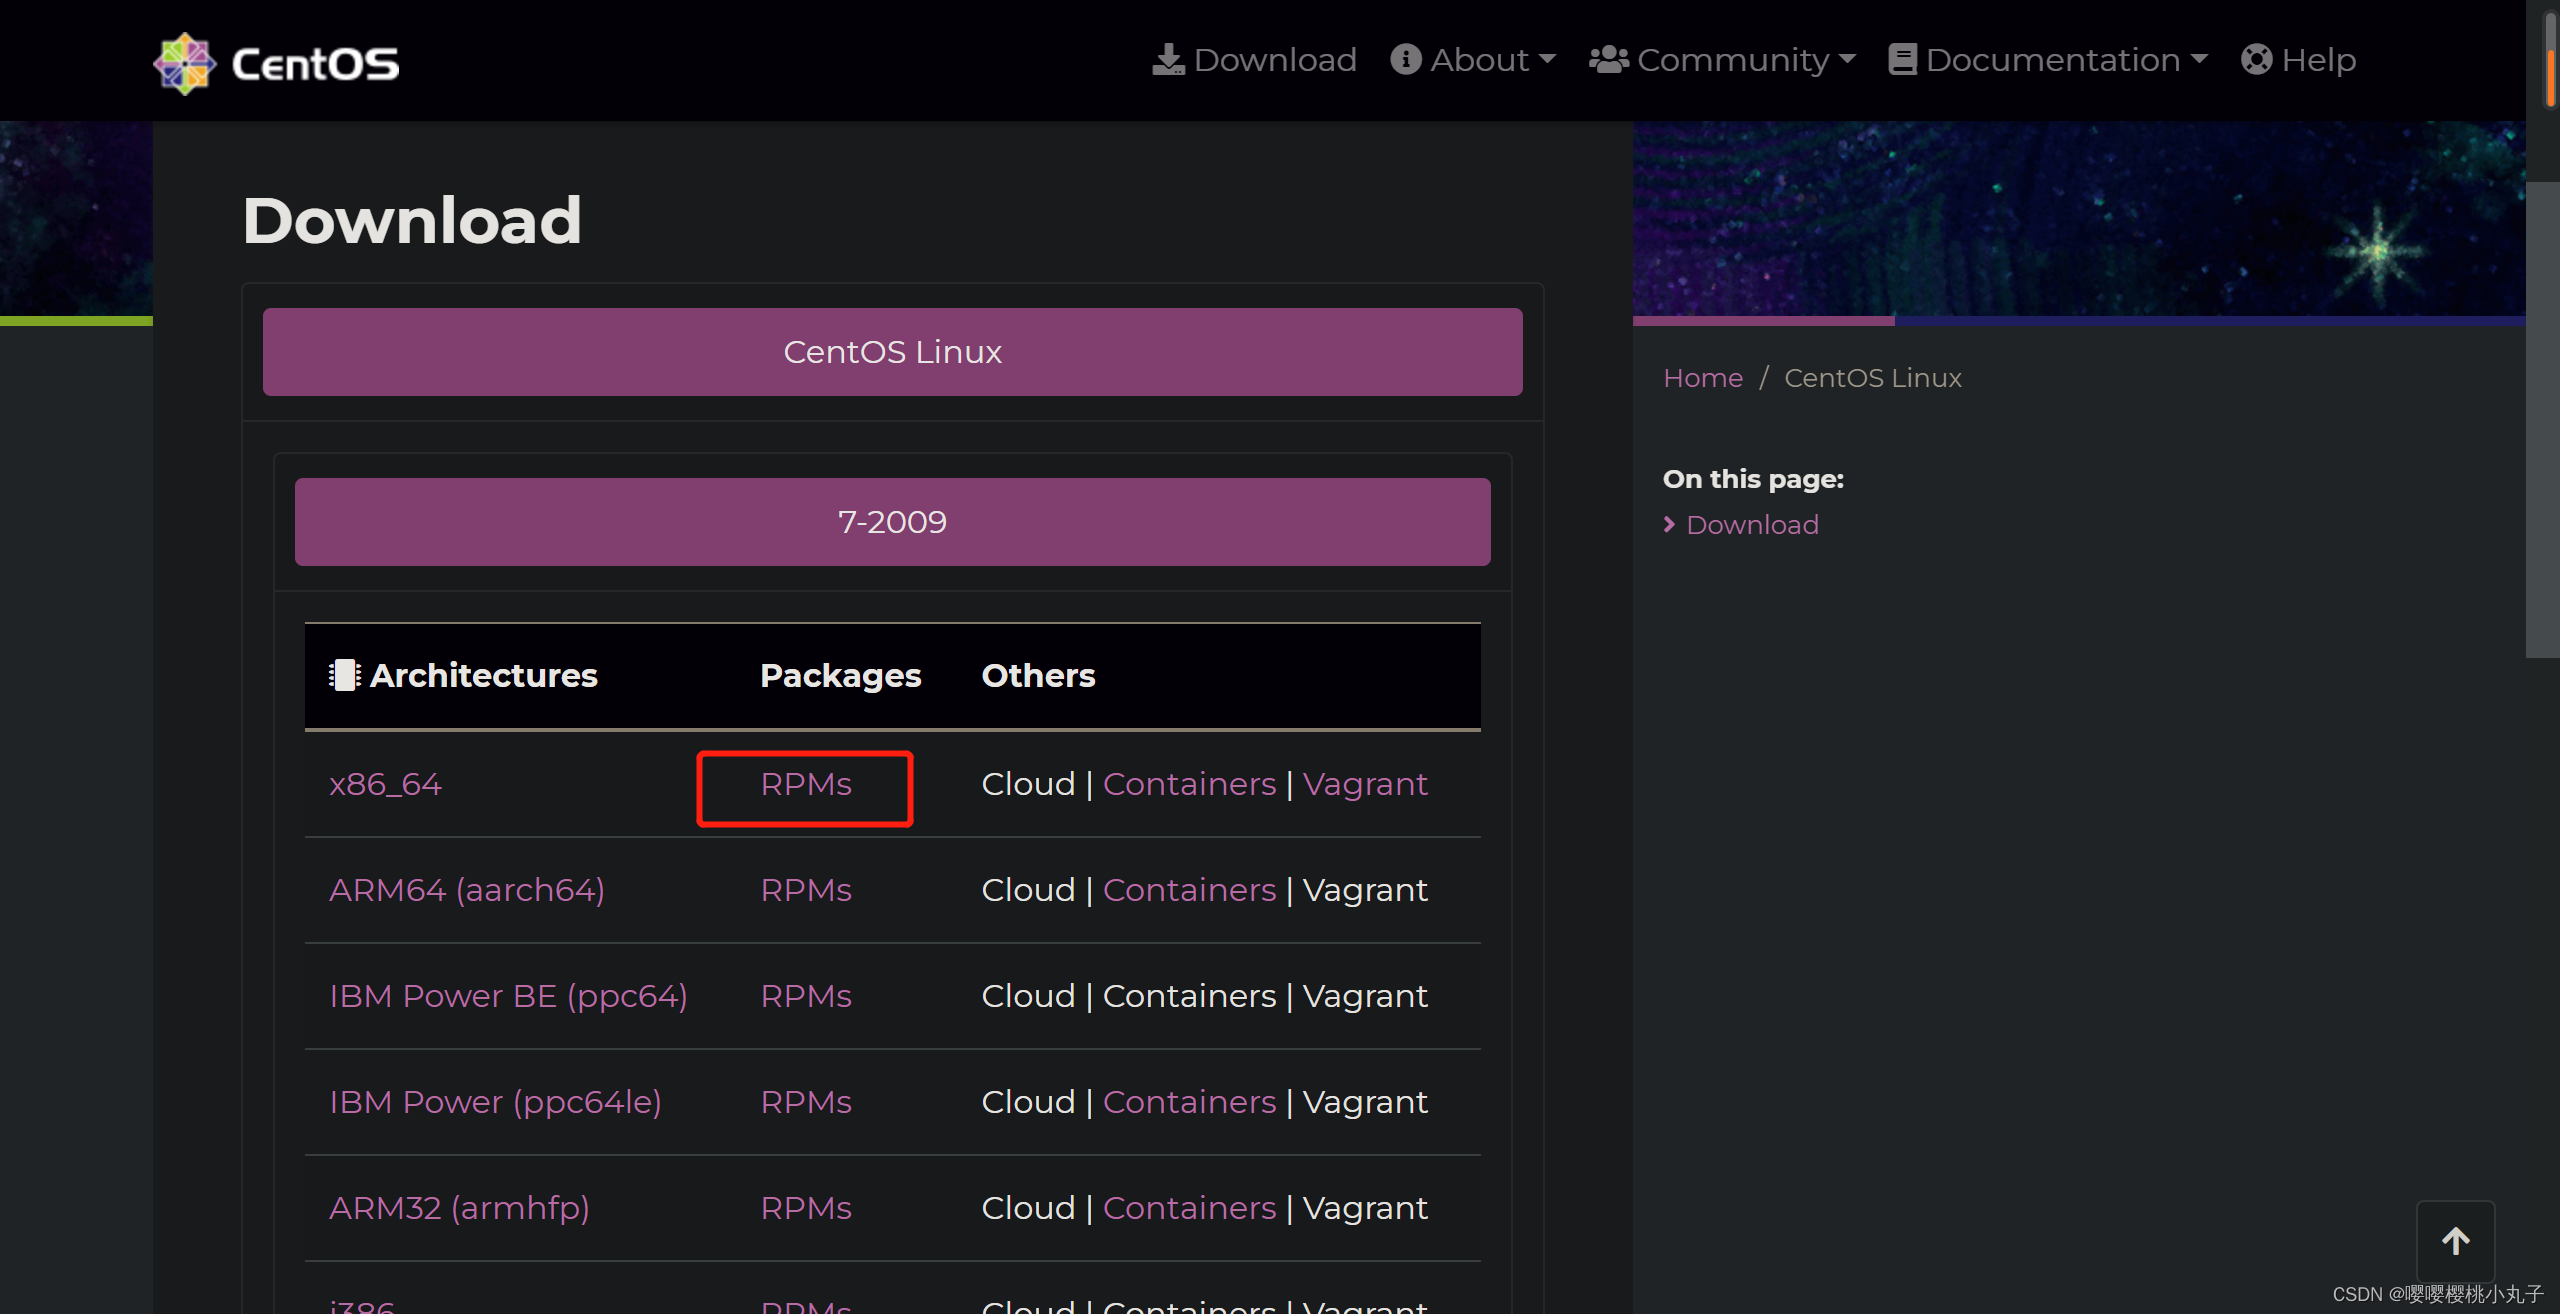Open Vagrant link in x86_64 row
This screenshot has width=2560, height=1314.
(1365, 784)
